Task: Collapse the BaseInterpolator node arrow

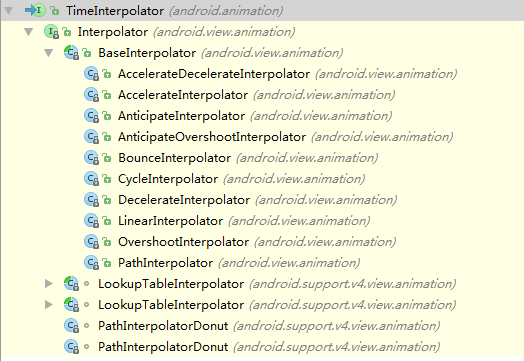Action: click(49, 53)
